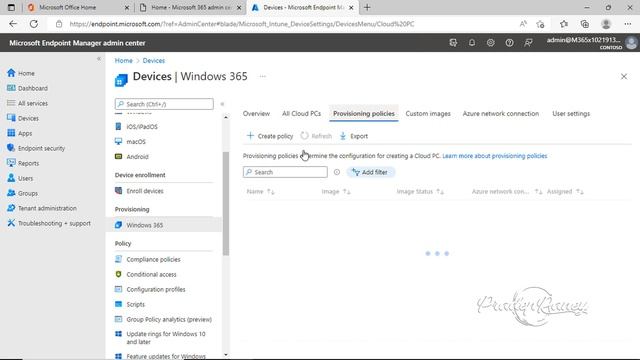This screenshot has height=360, width=640.
Task: Click Create policy button
Action: click(x=270, y=136)
